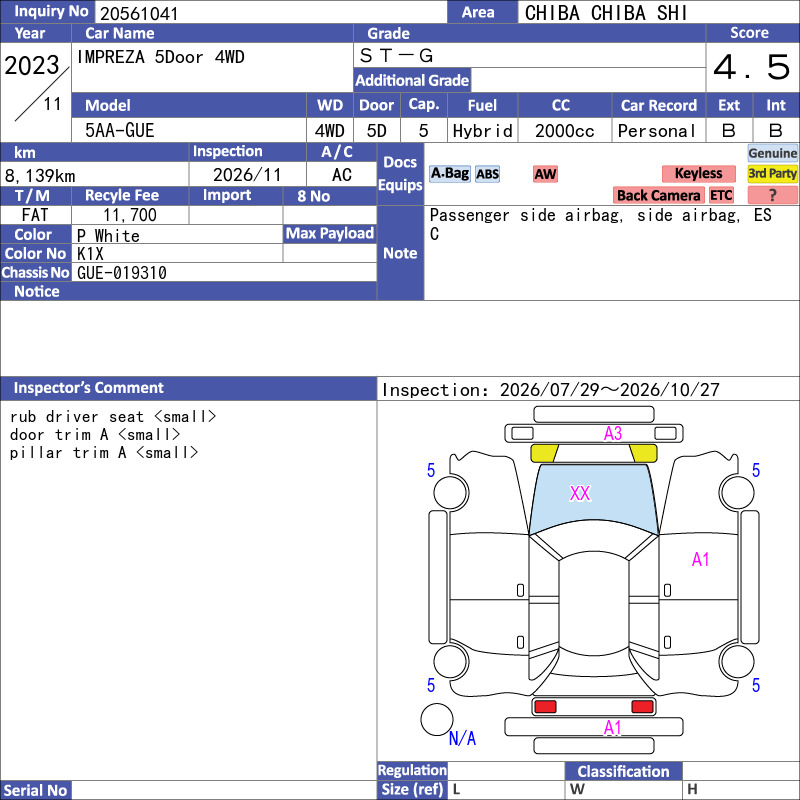The width and height of the screenshot is (800, 800).
Task: Click the A-Bag equipment badge
Action: pyautogui.click(x=449, y=174)
